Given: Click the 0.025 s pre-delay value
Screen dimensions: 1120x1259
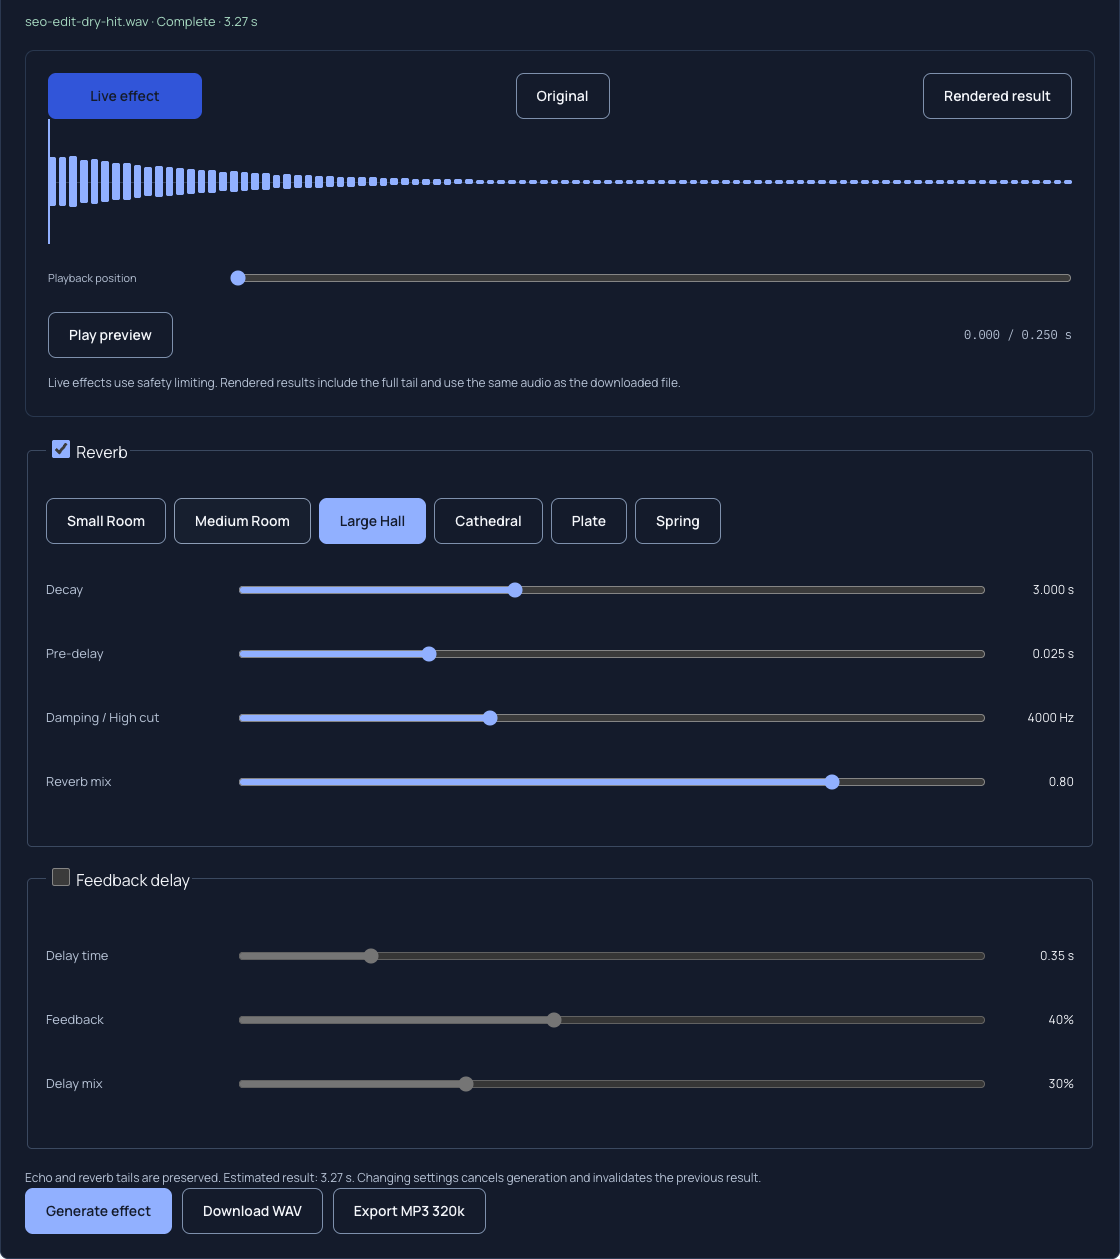Looking at the screenshot, I should click(x=1053, y=654).
